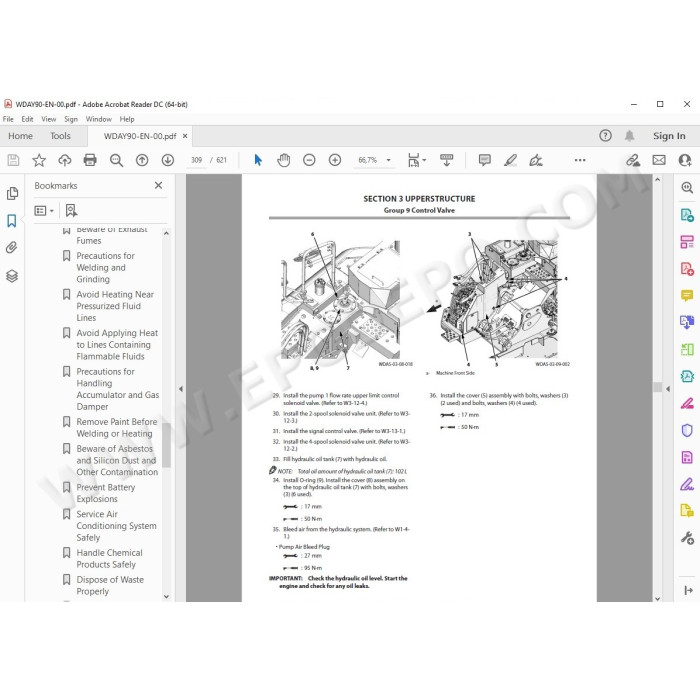The width and height of the screenshot is (700, 700).
Task: Open the Help menu
Action: 127,119
